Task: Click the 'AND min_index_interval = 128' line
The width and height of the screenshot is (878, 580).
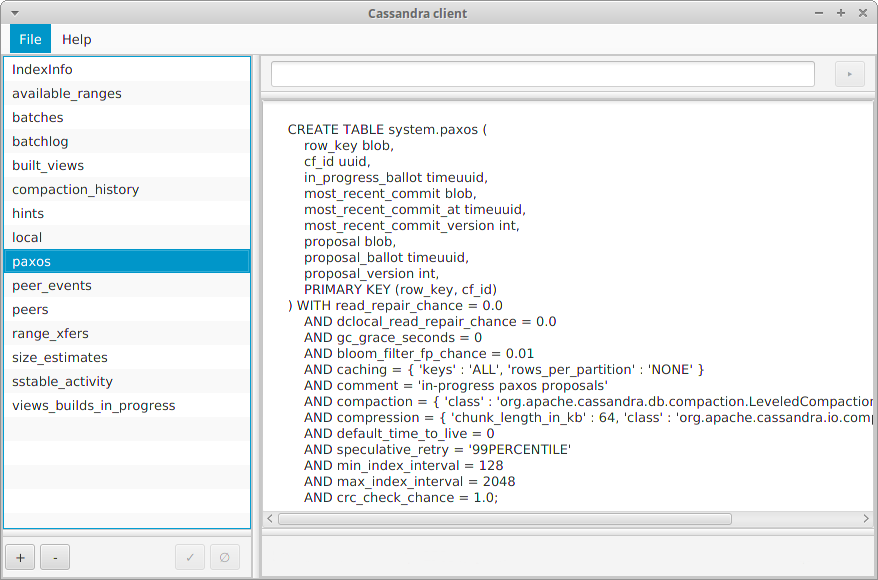Action: (x=404, y=466)
